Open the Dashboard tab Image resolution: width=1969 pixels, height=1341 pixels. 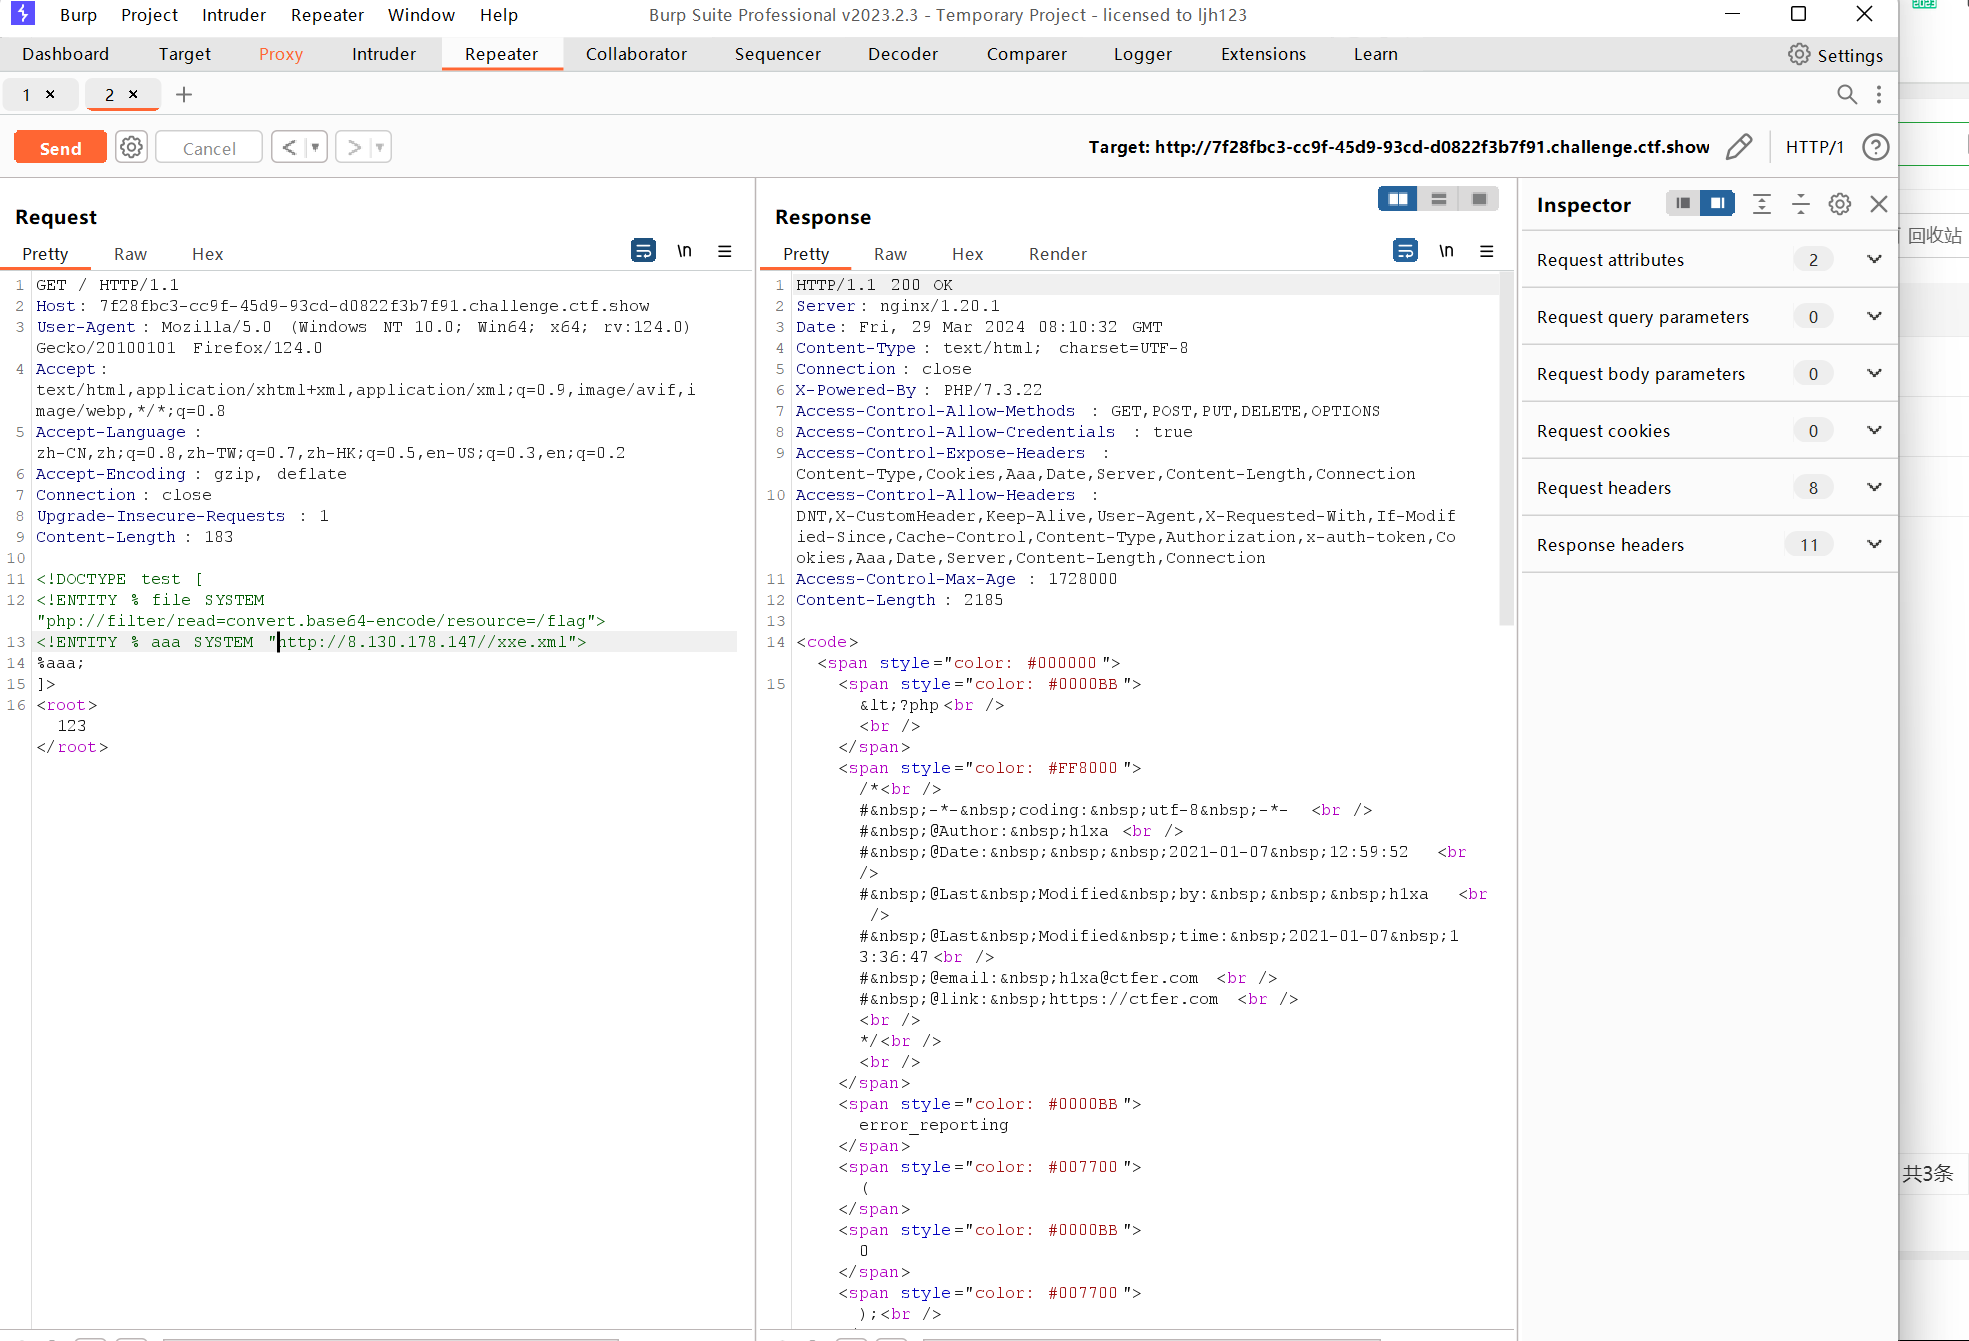pyautogui.click(x=65, y=54)
